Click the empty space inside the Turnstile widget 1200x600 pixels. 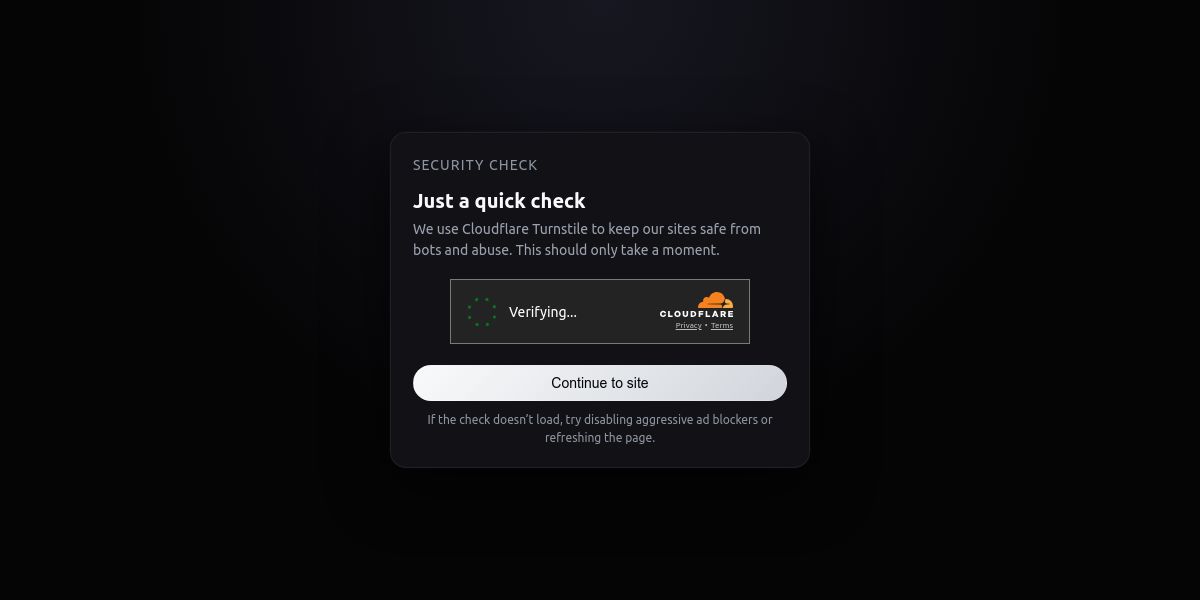point(615,312)
